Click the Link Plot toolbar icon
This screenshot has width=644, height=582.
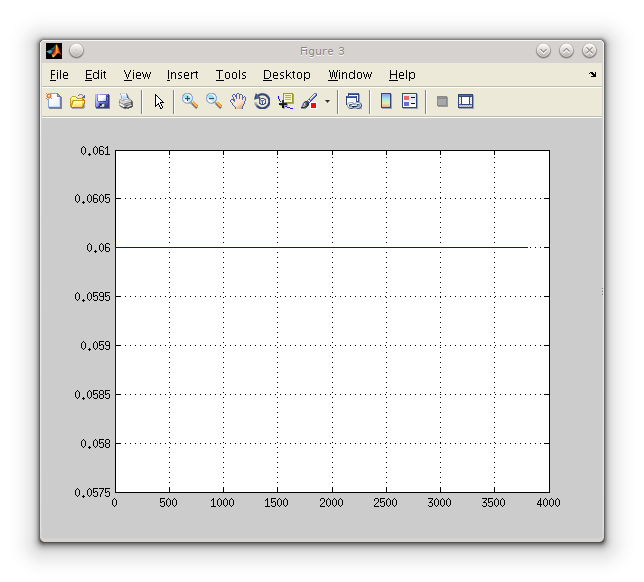point(354,101)
